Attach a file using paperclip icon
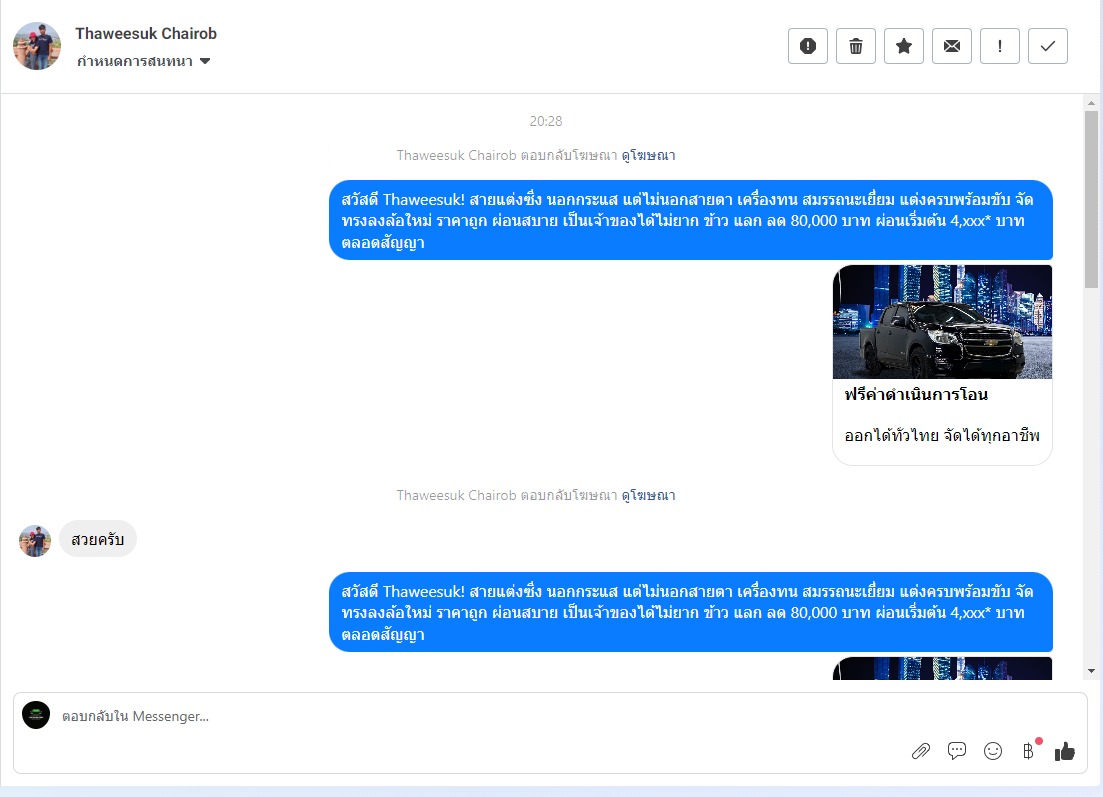The height and width of the screenshot is (797, 1103). pyautogui.click(x=921, y=751)
